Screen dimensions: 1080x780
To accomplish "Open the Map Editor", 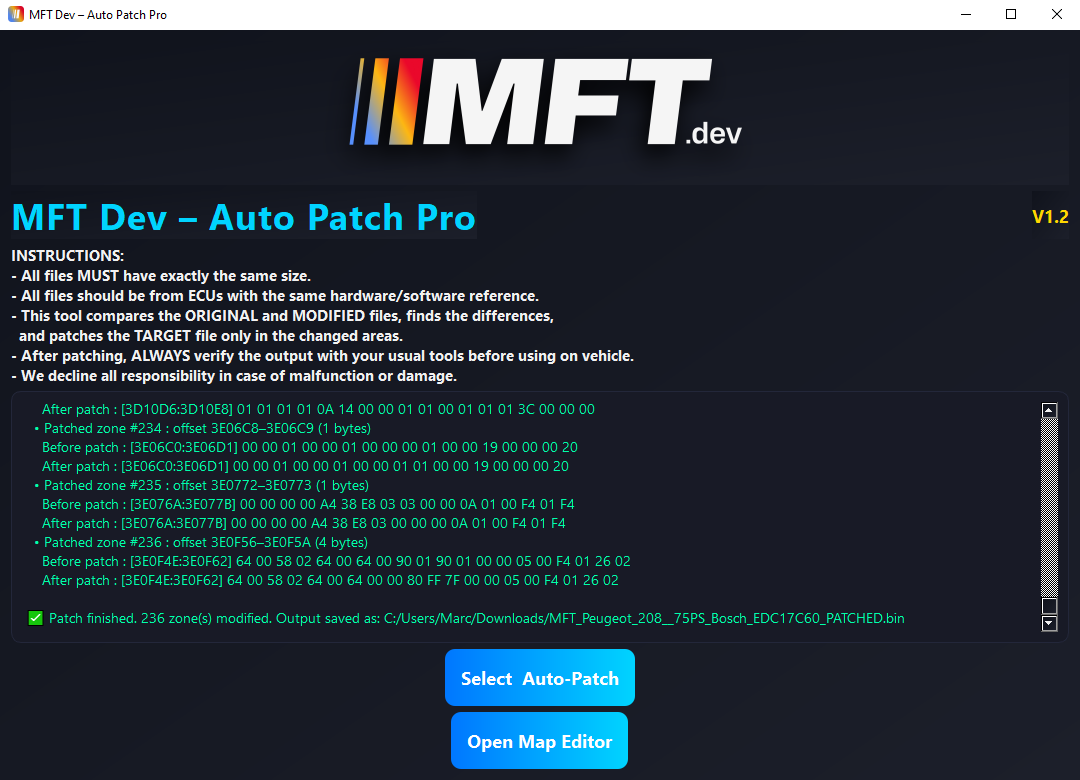I will point(539,741).
